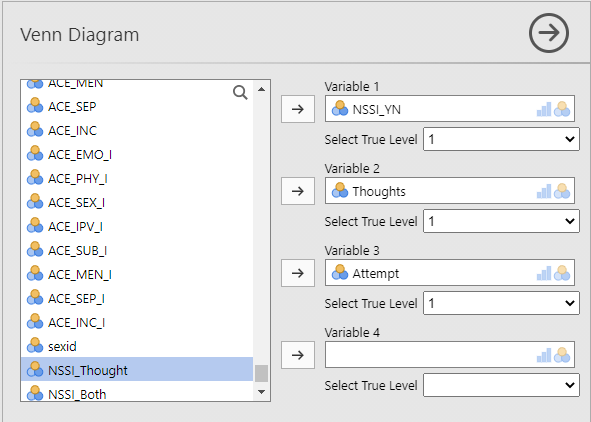The image size is (591, 422).
Task: Click the arrow button beside Variable 2
Action: 298,191
